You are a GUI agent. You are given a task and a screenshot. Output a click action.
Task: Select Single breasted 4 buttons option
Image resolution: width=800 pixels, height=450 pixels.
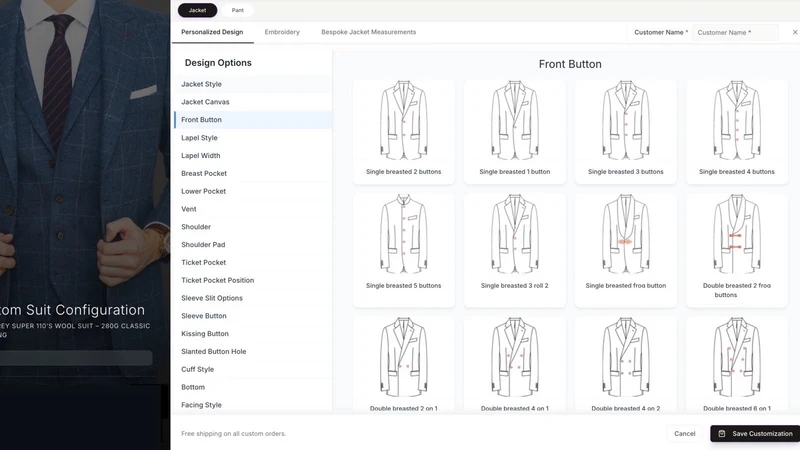click(737, 132)
